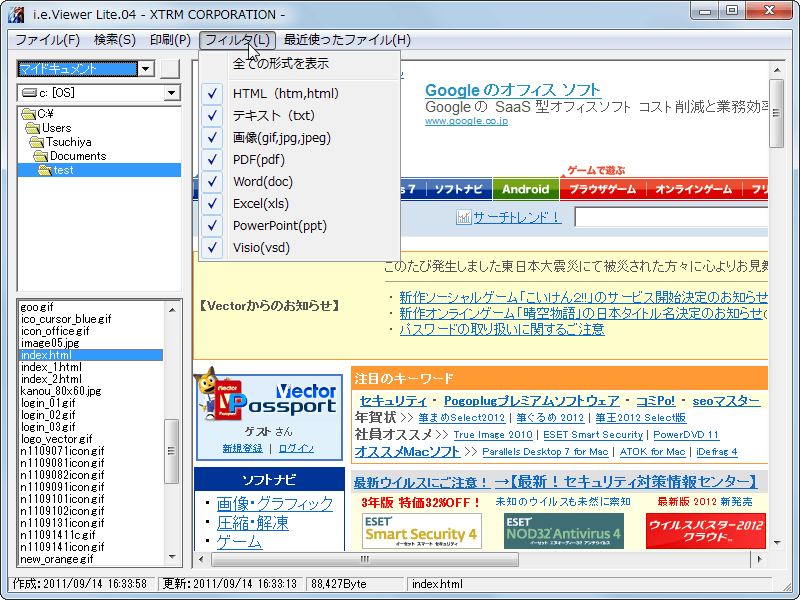
Task: Click web view scroll down arrow
Action: click(x=776, y=543)
